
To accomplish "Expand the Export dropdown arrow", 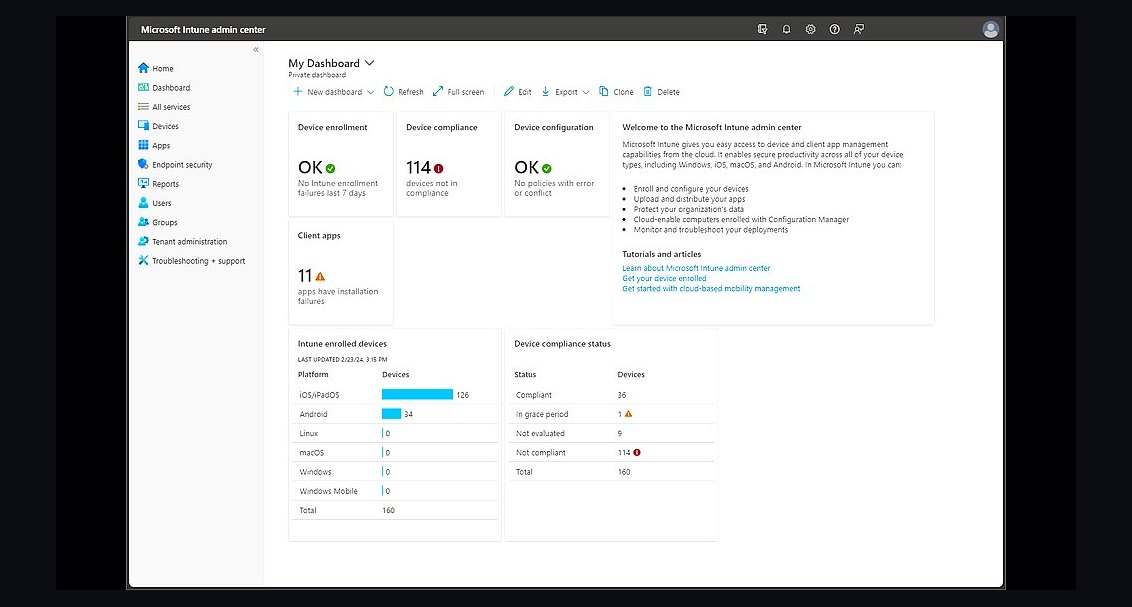I will pyautogui.click(x=585, y=92).
